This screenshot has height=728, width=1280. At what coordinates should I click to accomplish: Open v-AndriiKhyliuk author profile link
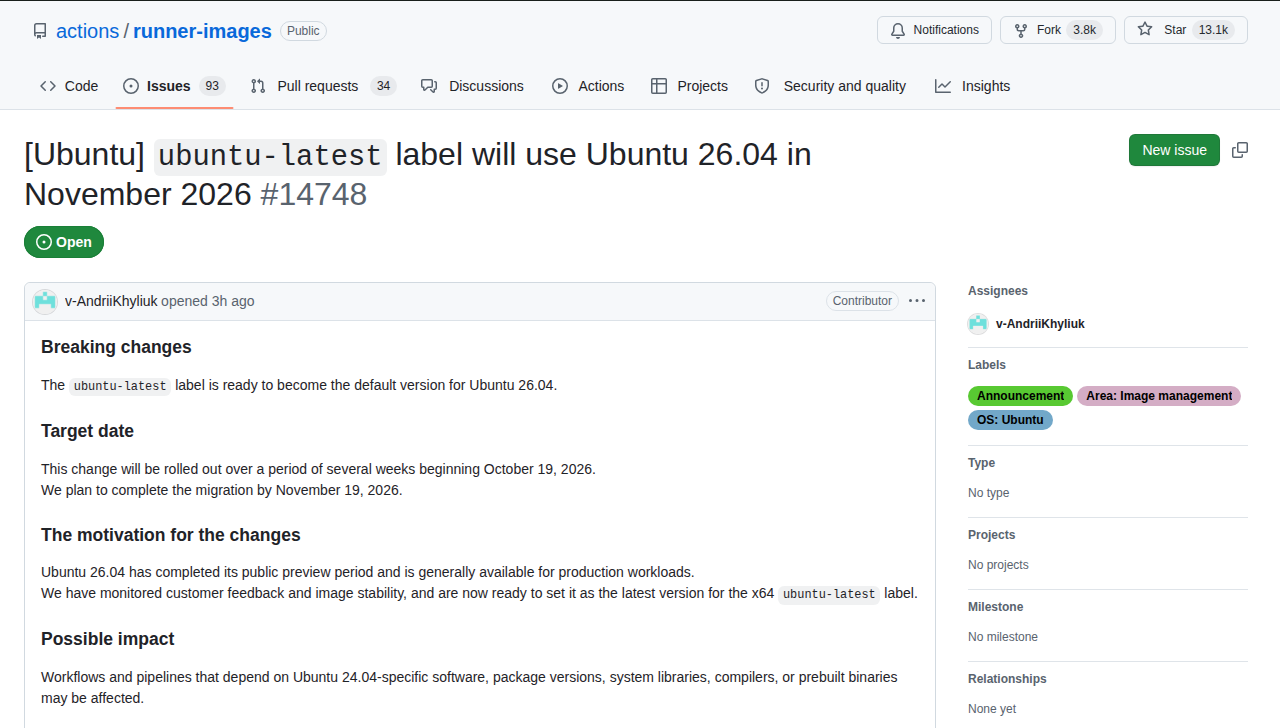tap(111, 301)
